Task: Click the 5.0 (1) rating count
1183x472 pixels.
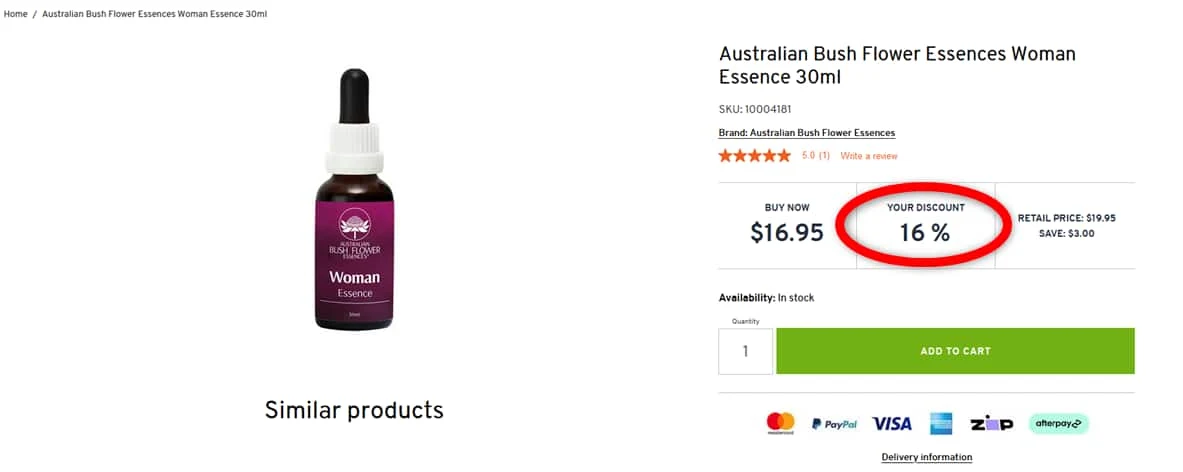Action: tap(816, 156)
